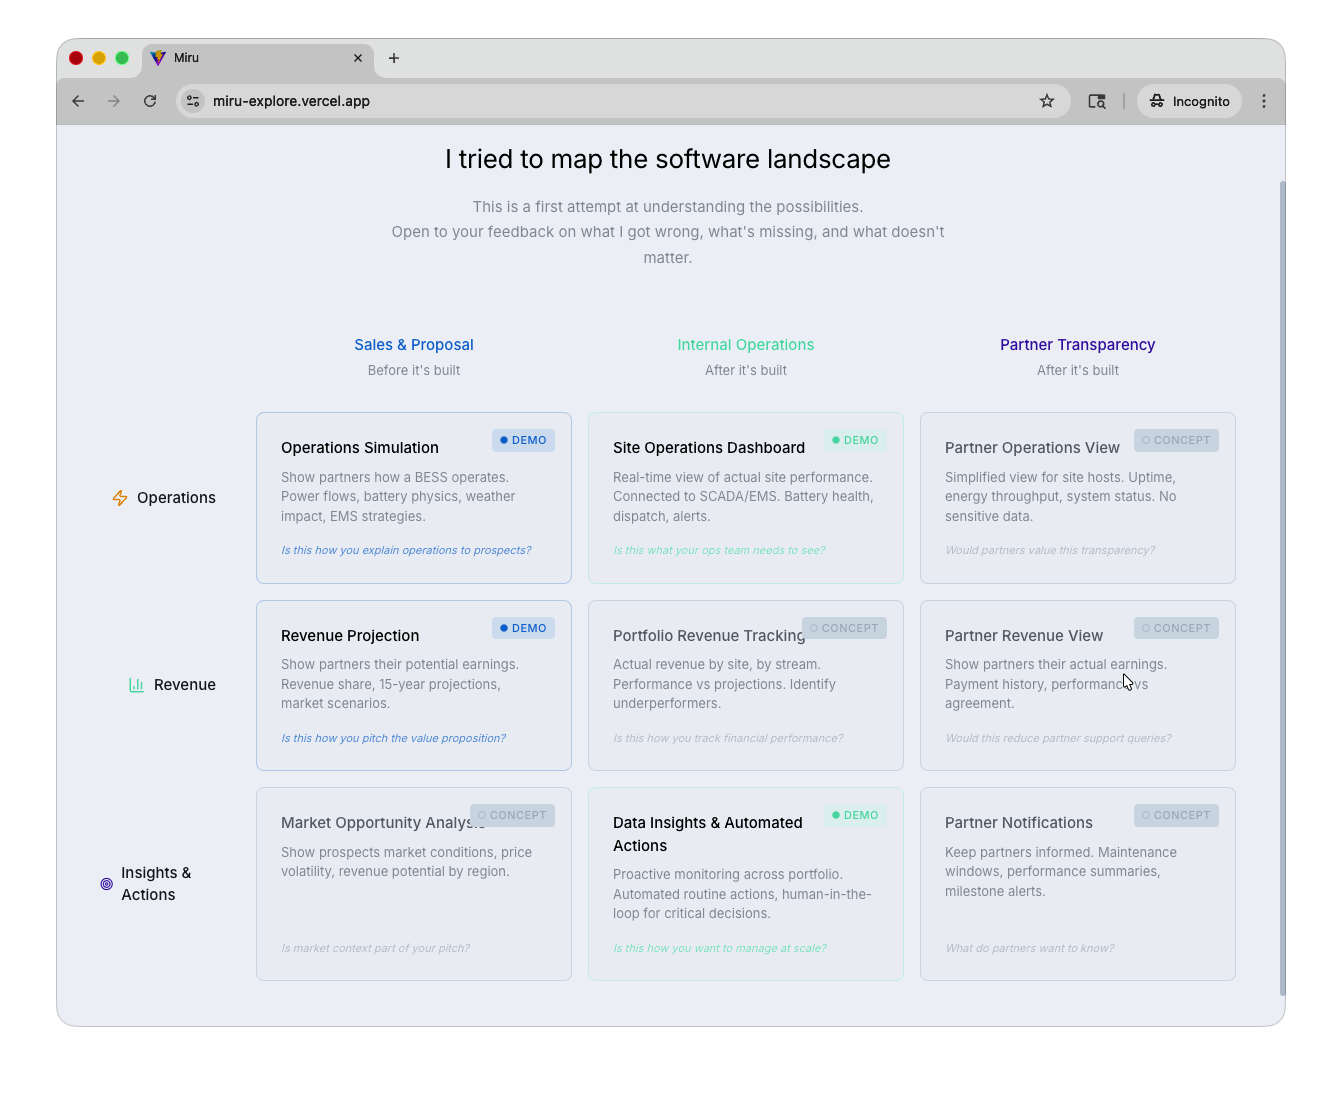Image resolution: width=1342 pixels, height=1101 pixels.
Task: Click "Is this how you explain operations to prospects?"
Action: tap(406, 550)
